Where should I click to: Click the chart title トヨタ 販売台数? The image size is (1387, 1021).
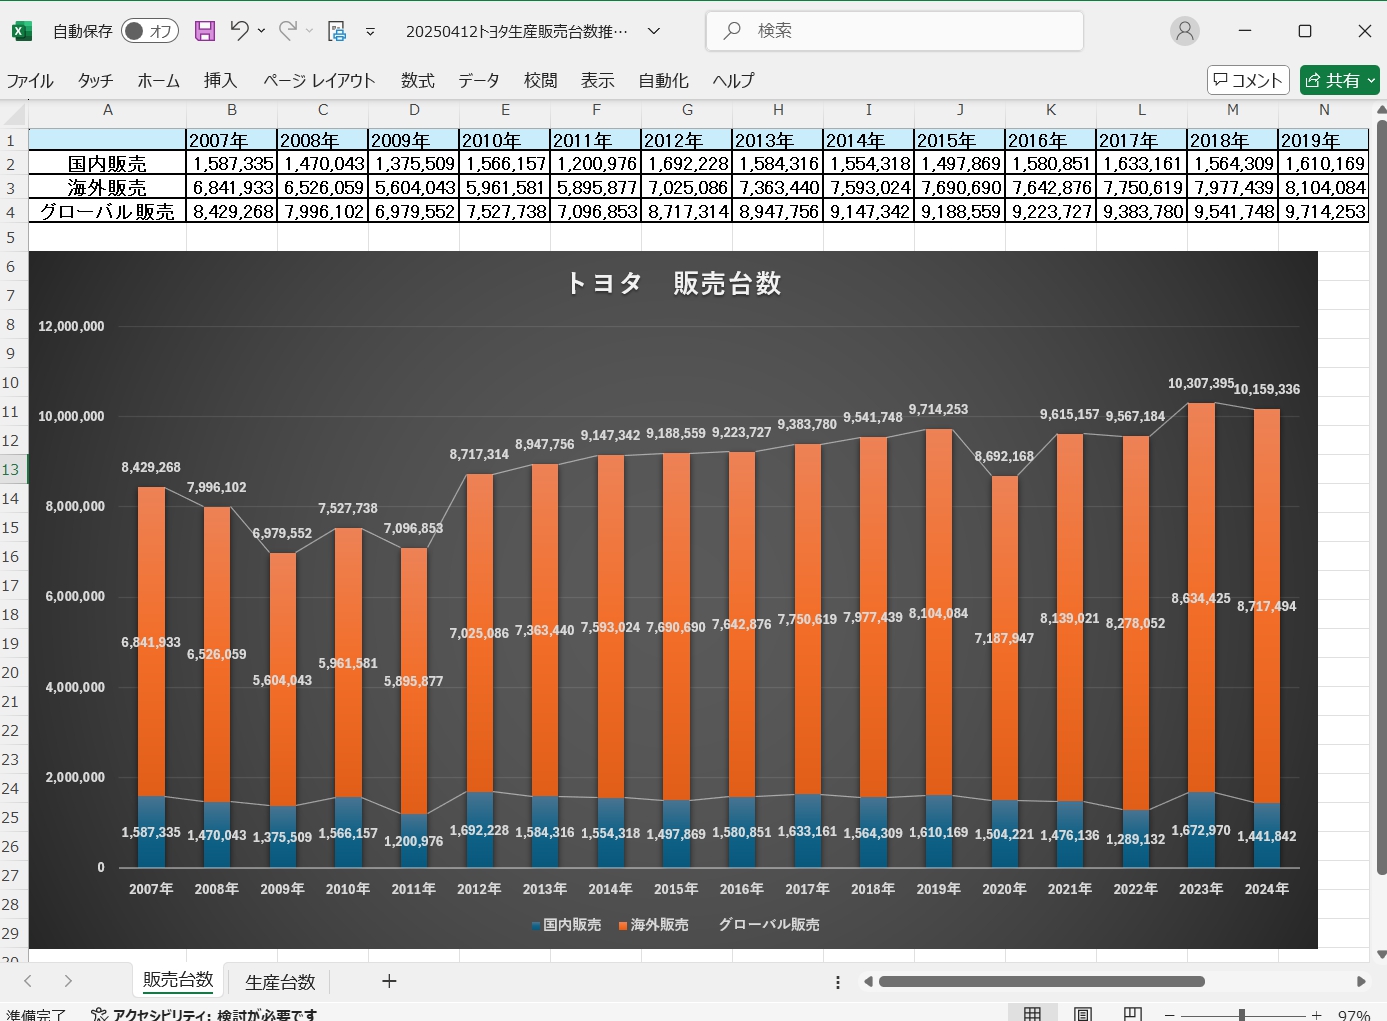673,284
